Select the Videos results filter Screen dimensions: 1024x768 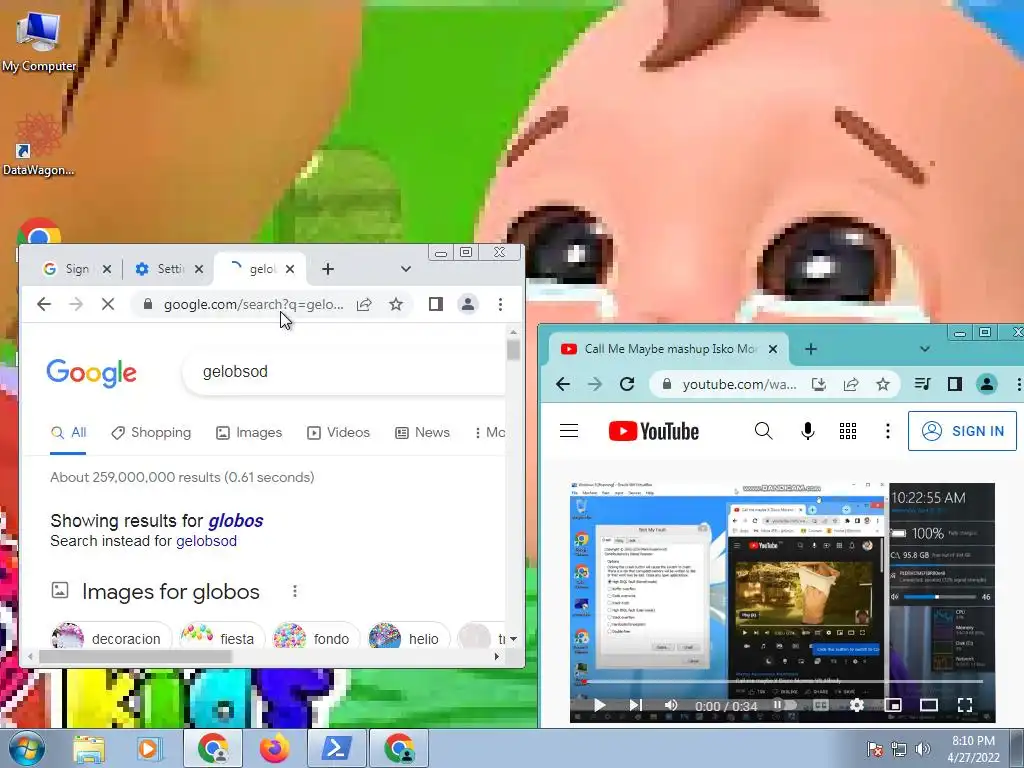click(x=338, y=432)
